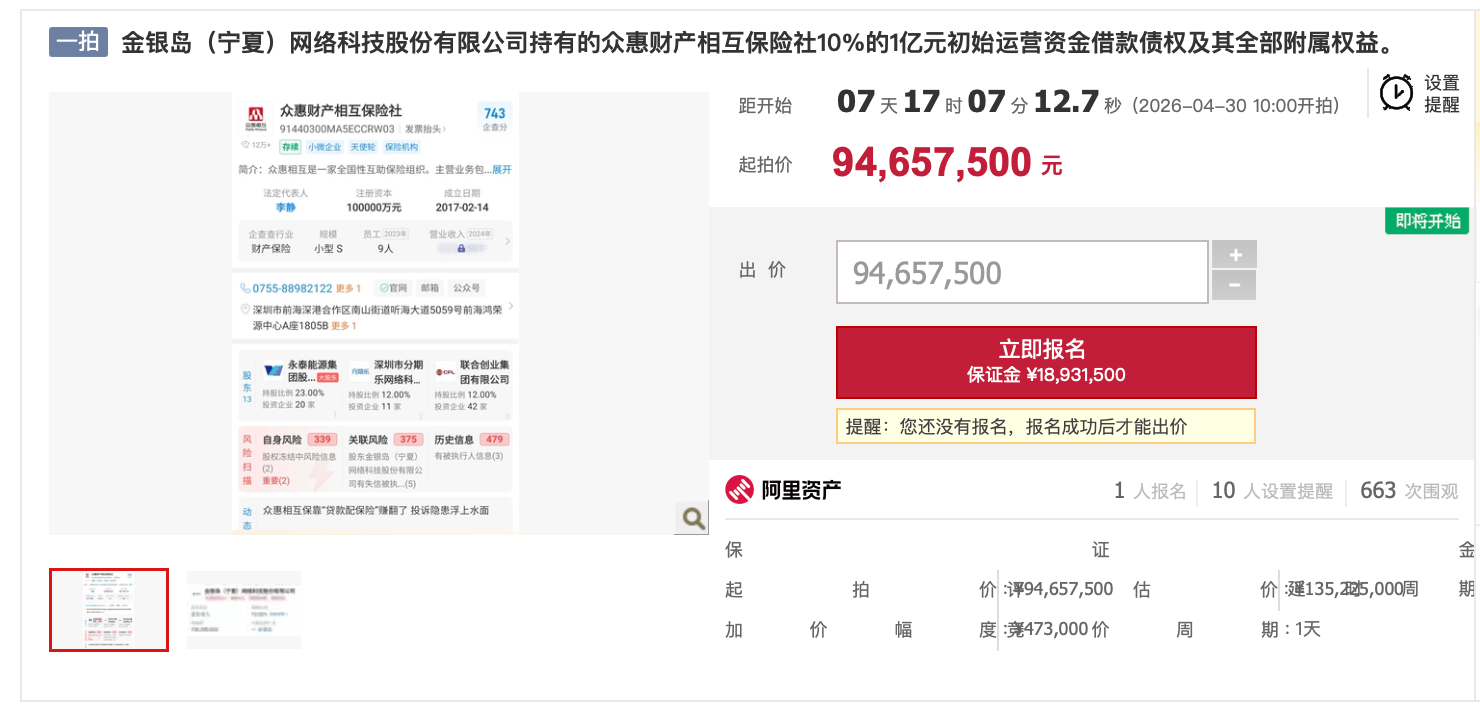
Task: Open 官网 via its checkmark icon
Action: coord(384,287)
